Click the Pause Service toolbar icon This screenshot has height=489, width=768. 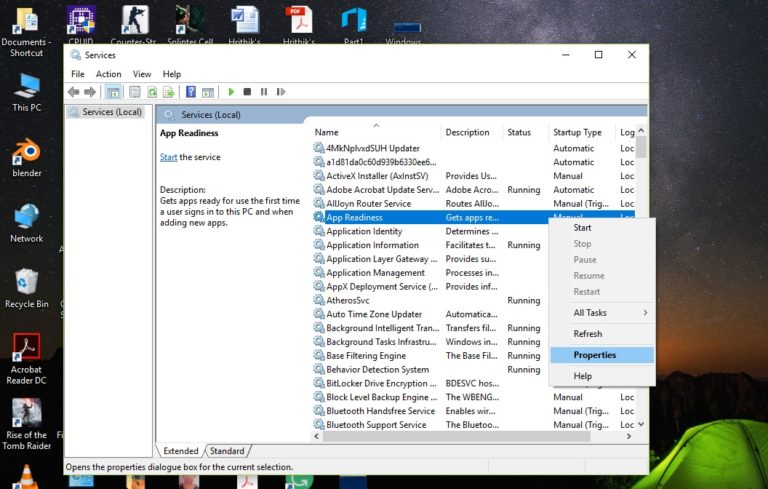click(x=263, y=92)
